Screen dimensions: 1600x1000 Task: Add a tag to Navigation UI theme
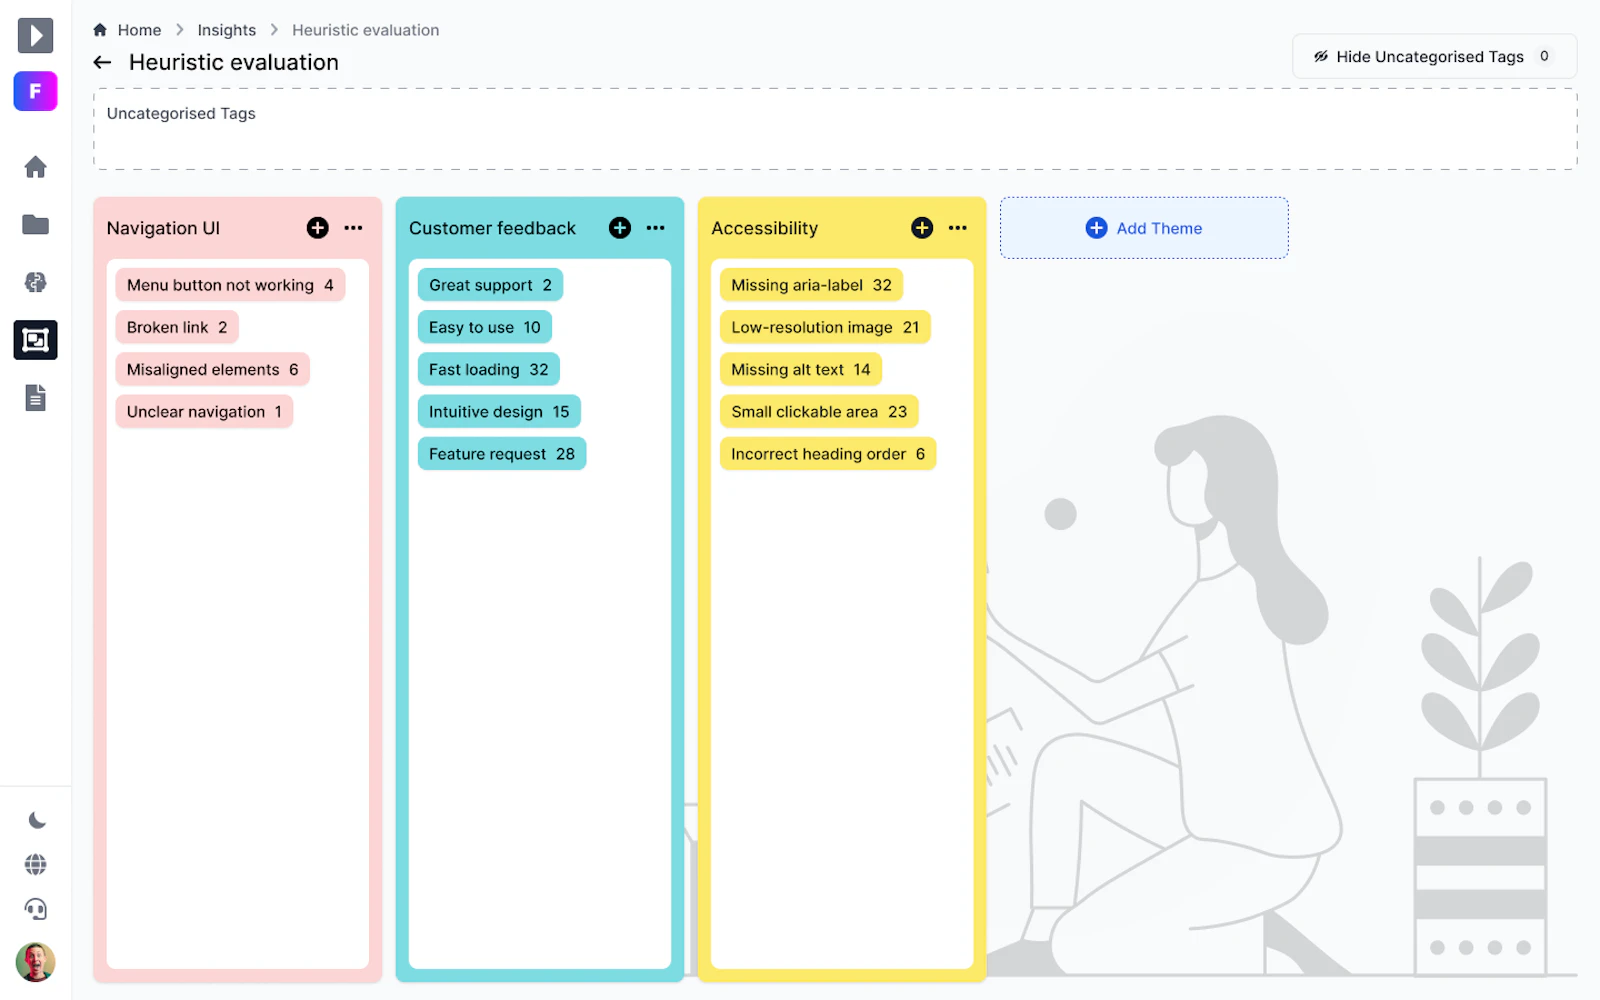tap(317, 228)
